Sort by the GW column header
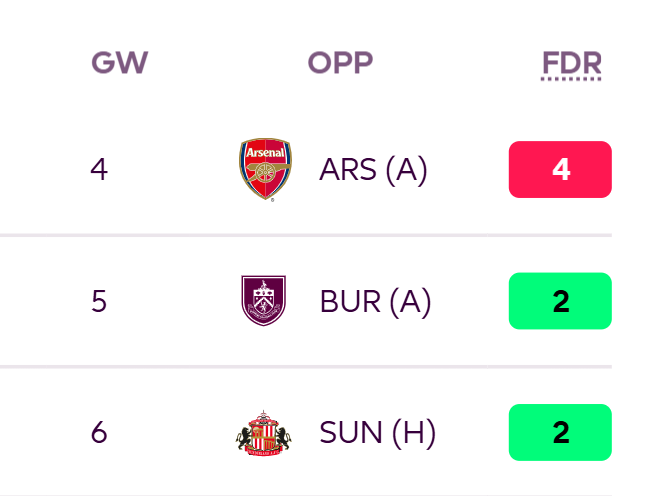Viewport: 651px width, 496px height. tap(119, 63)
